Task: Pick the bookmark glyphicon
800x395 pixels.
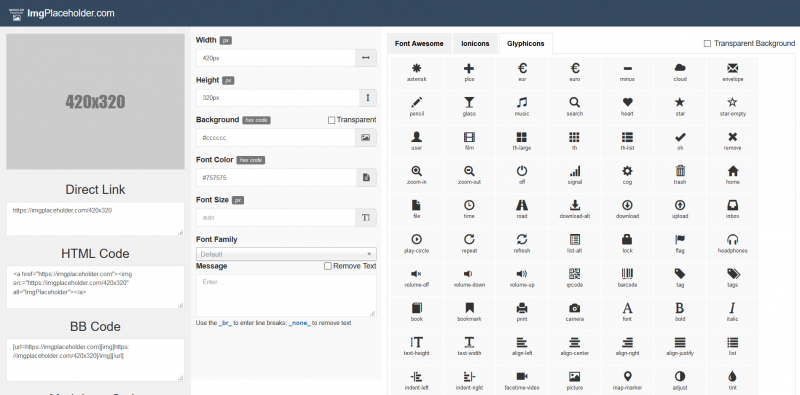Action: click(x=469, y=313)
